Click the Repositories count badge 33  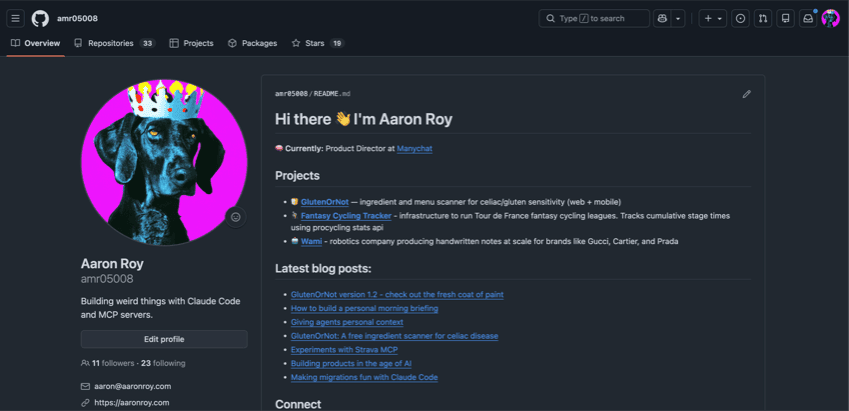[x=147, y=43]
